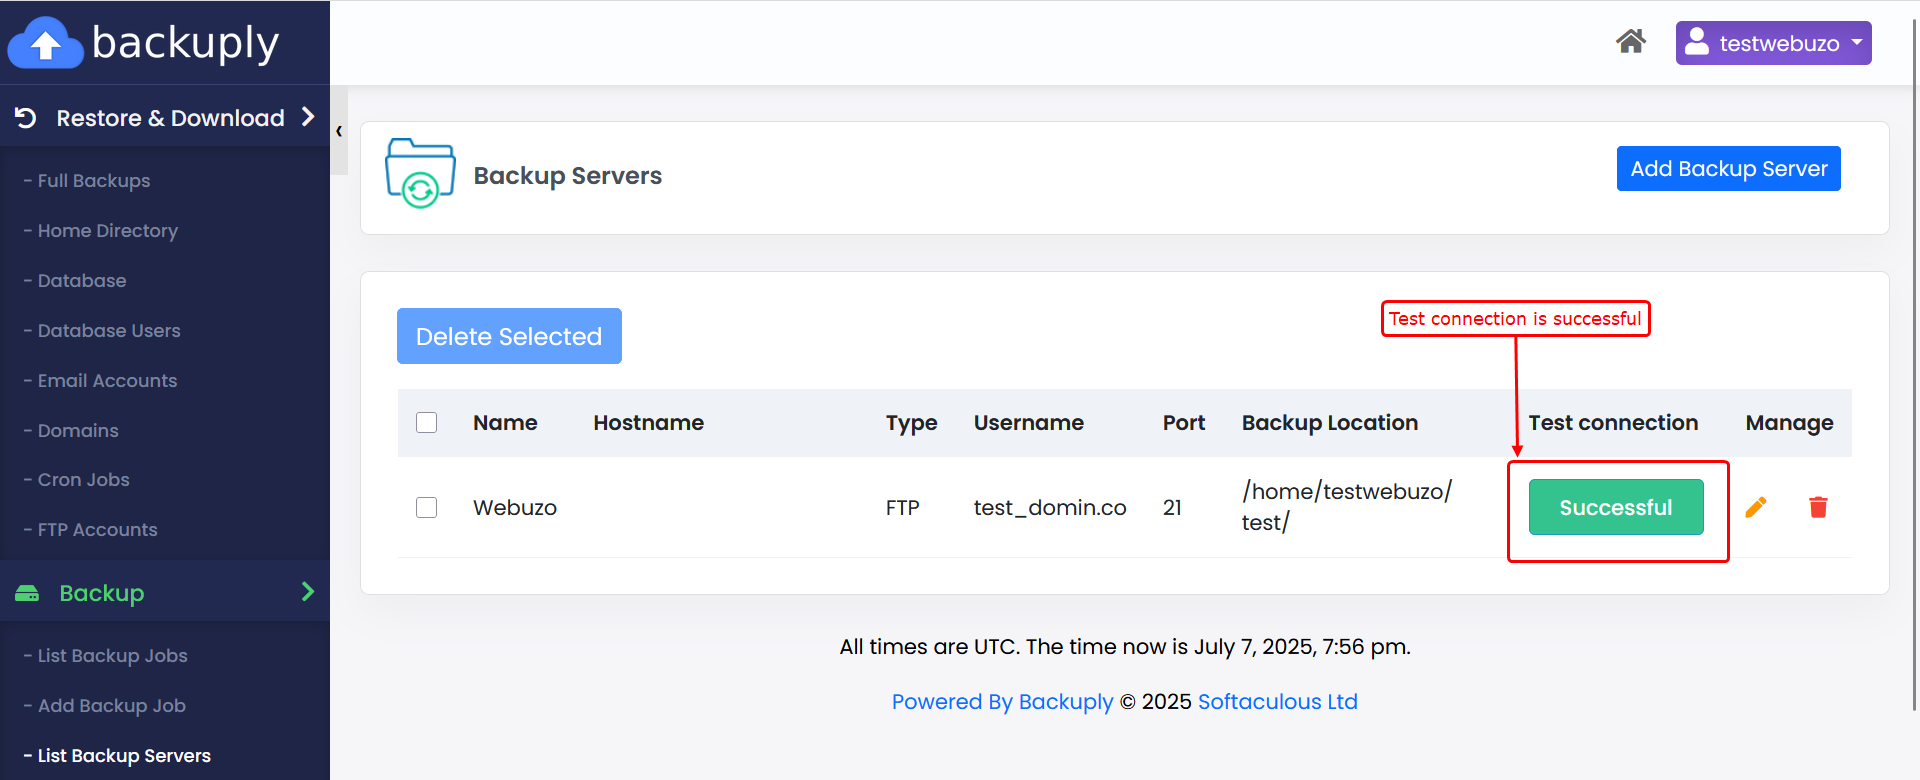This screenshot has height=780, width=1920.
Task: Click the Restore & Download refresh icon
Action: [x=26, y=118]
